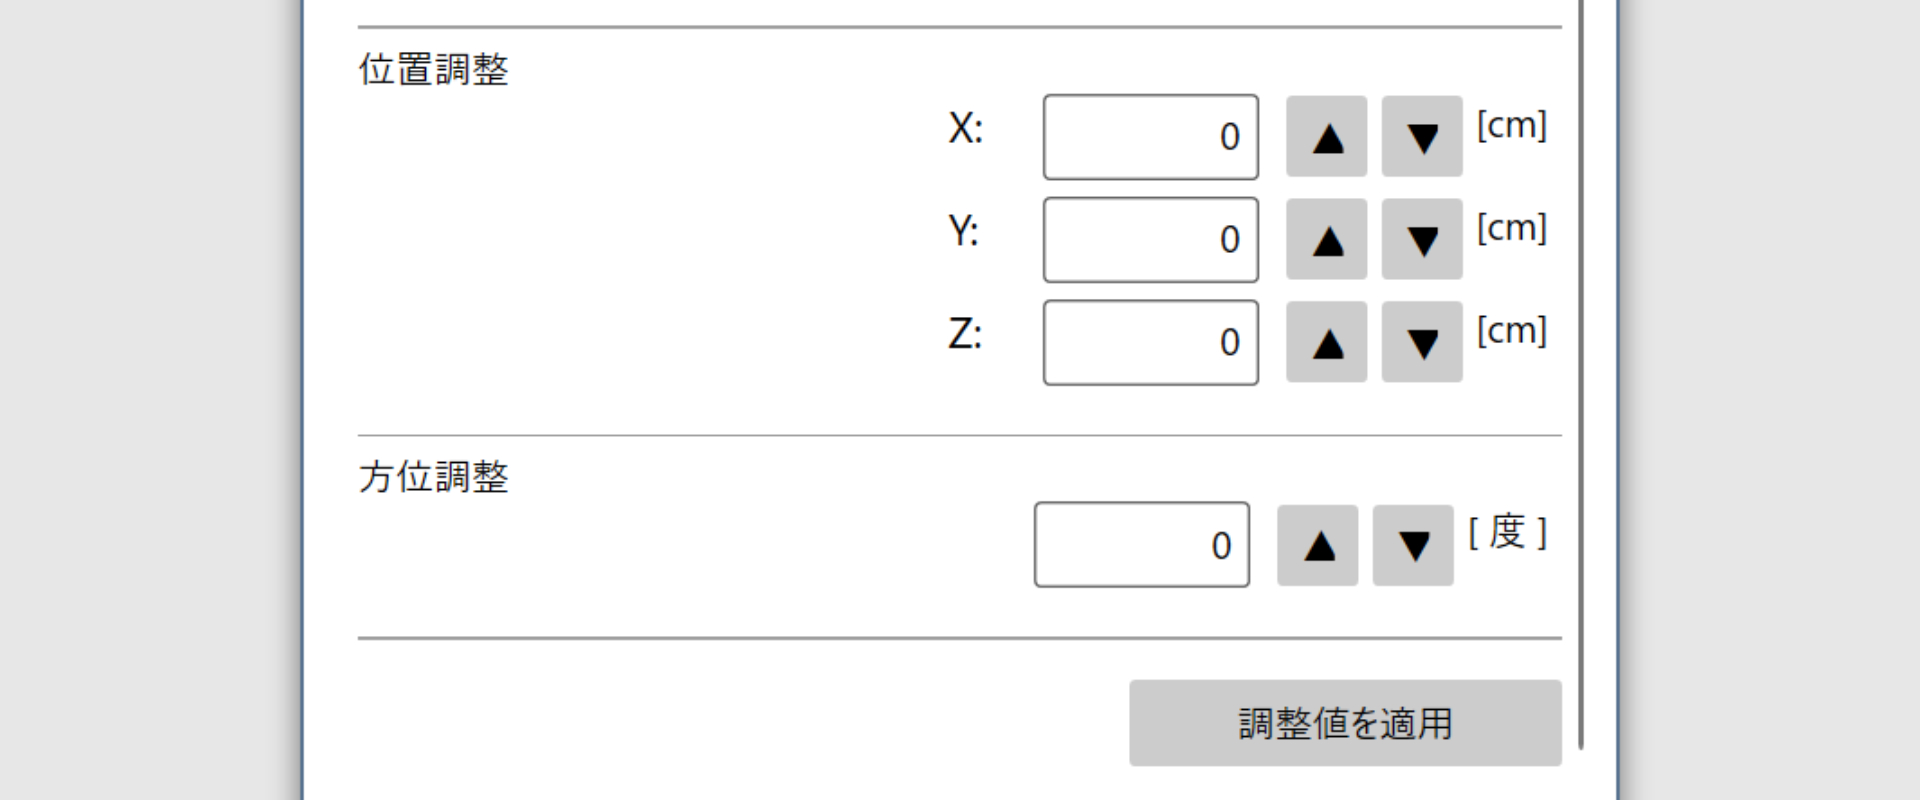The height and width of the screenshot is (800, 1920).
Task: Click the X-axis decrement arrow
Action: click(1421, 136)
